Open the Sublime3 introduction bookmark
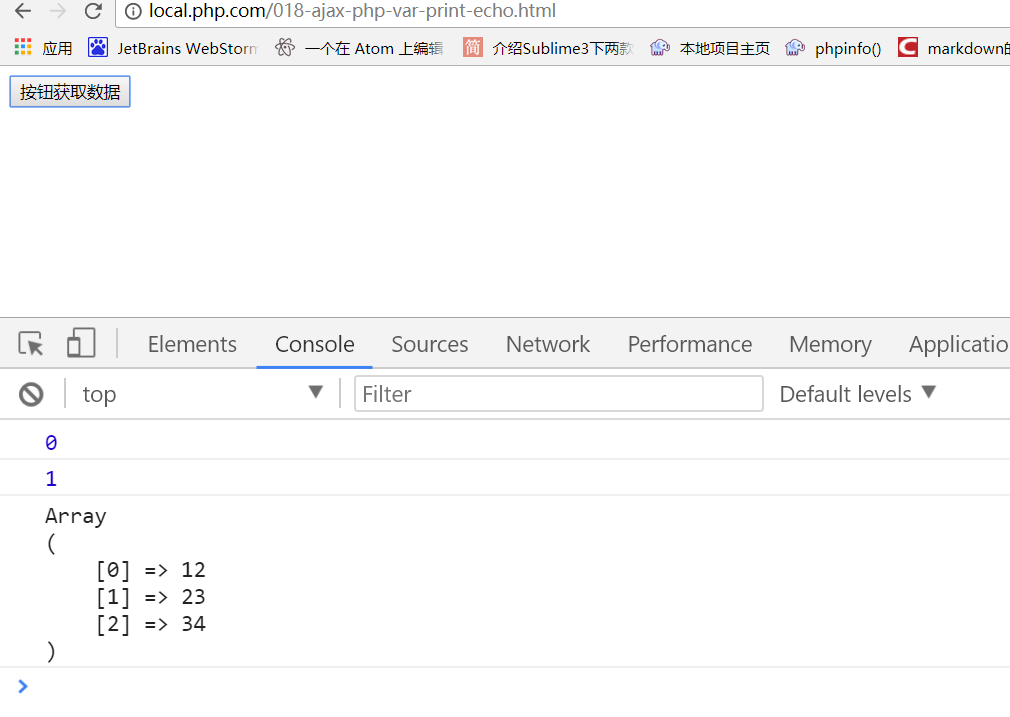 pos(548,48)
